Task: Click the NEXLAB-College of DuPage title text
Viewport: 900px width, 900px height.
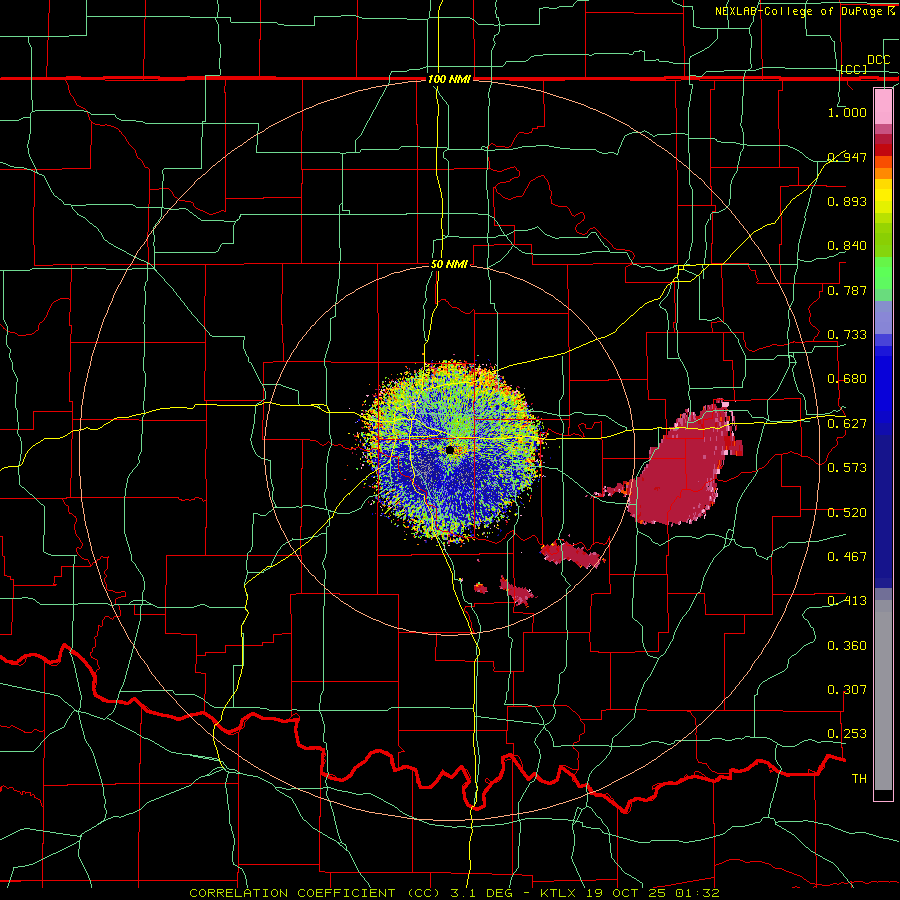Action: [804, 11]
